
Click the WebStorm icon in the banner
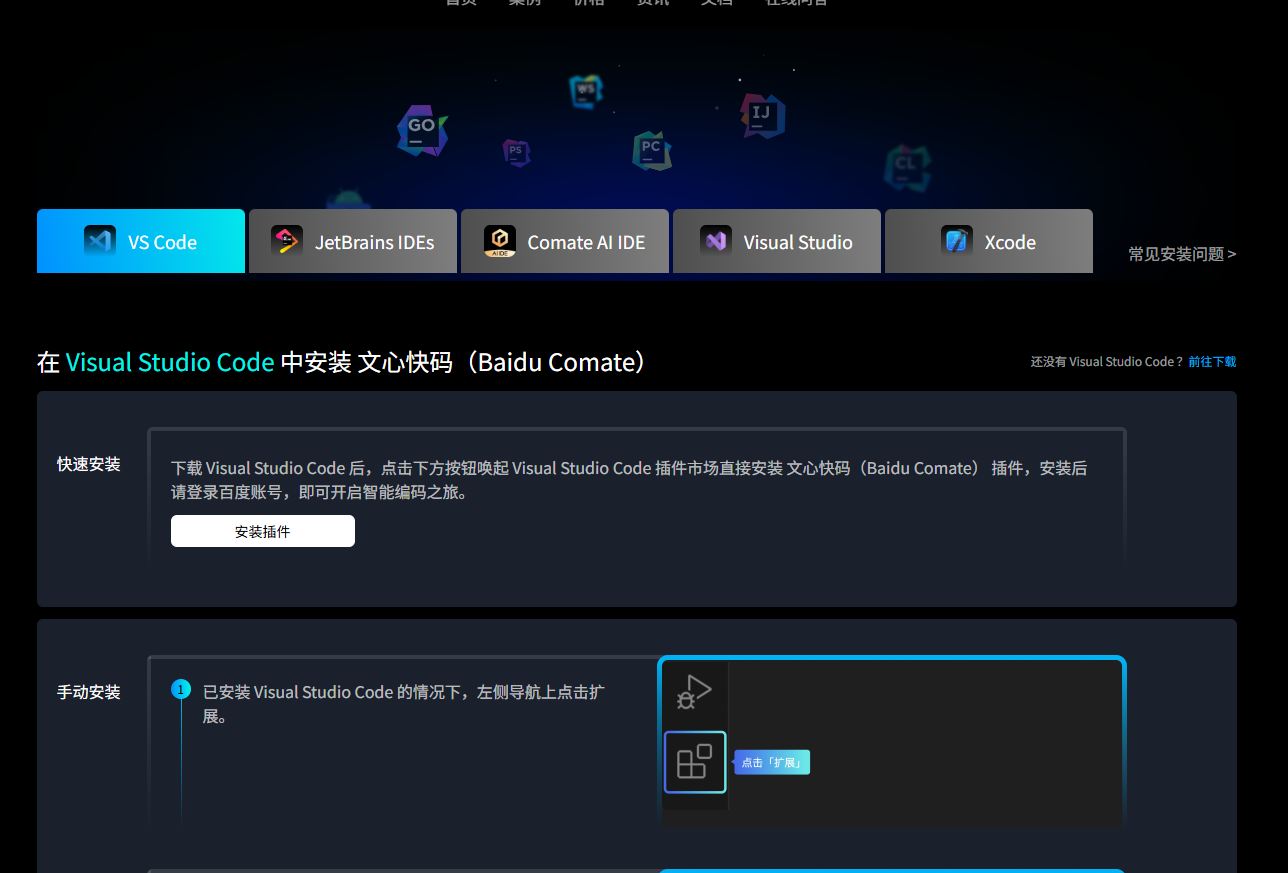585,90
